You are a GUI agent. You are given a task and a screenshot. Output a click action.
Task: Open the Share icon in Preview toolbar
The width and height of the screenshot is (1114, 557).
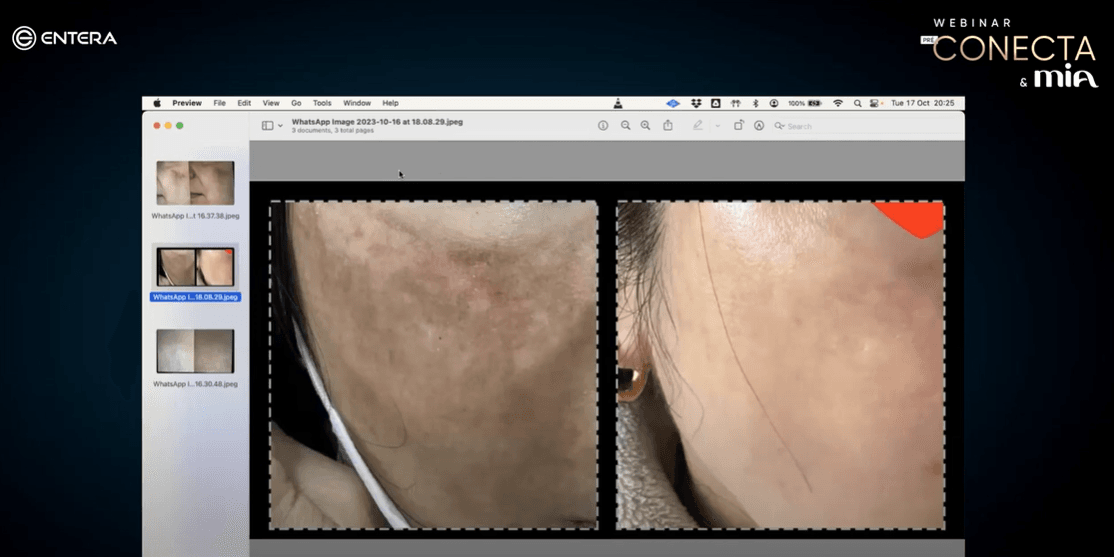tap(668, 126)
